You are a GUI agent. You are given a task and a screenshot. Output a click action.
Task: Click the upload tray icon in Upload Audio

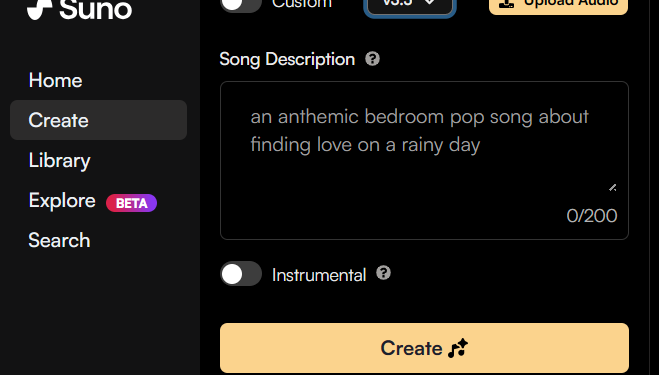click(508, 3)
